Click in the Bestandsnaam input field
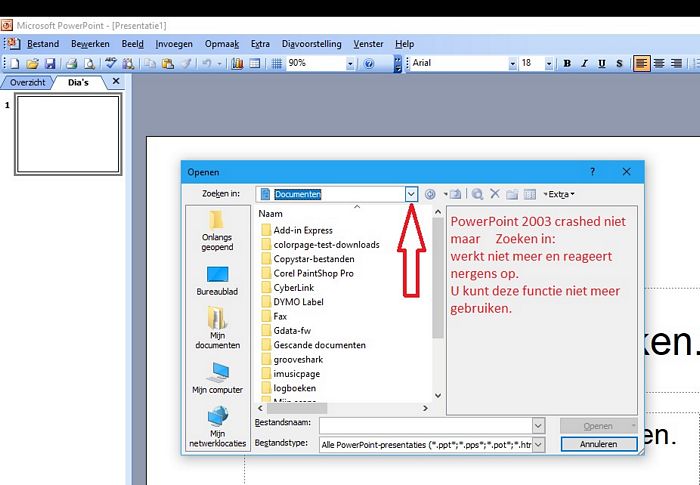This screenshot has width=700, height=485. [426, 426]
